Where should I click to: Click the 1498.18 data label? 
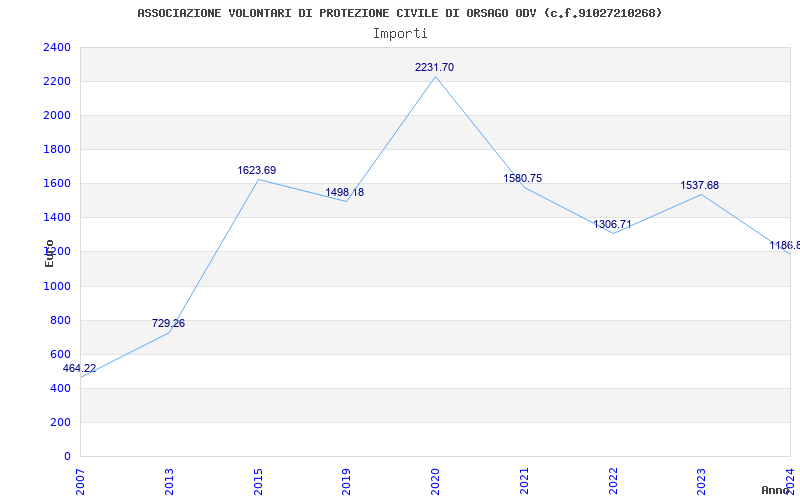[345, 192]
